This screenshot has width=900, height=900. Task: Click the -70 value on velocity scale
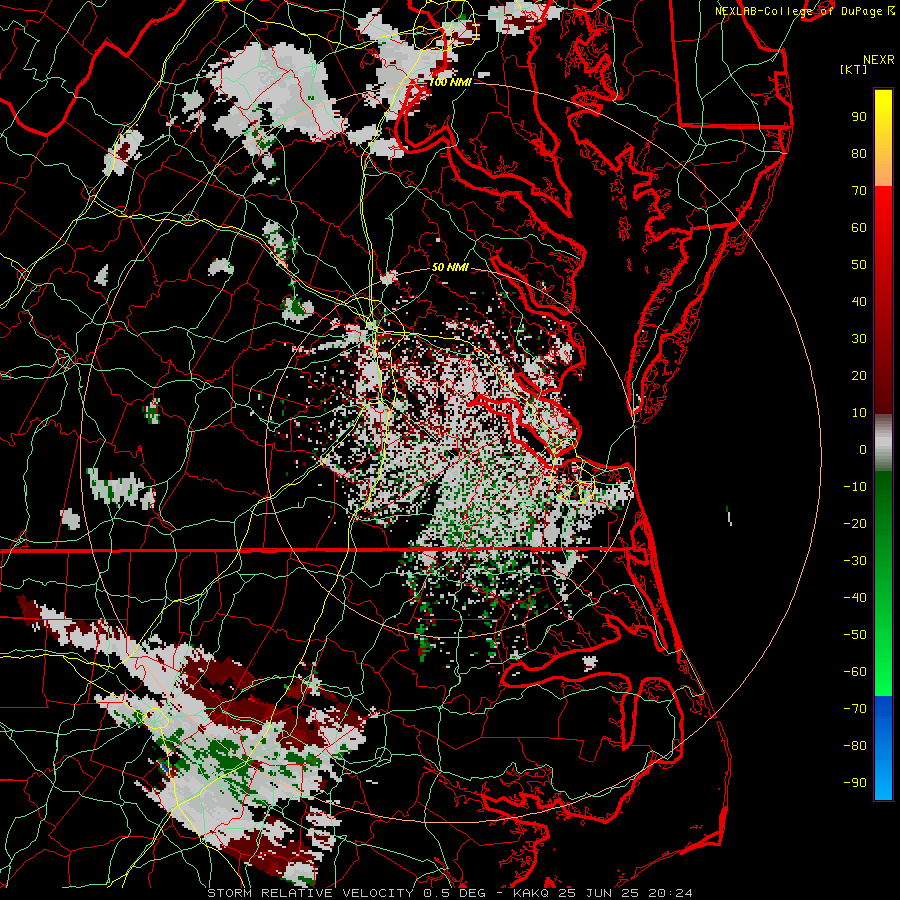[855, 709]
